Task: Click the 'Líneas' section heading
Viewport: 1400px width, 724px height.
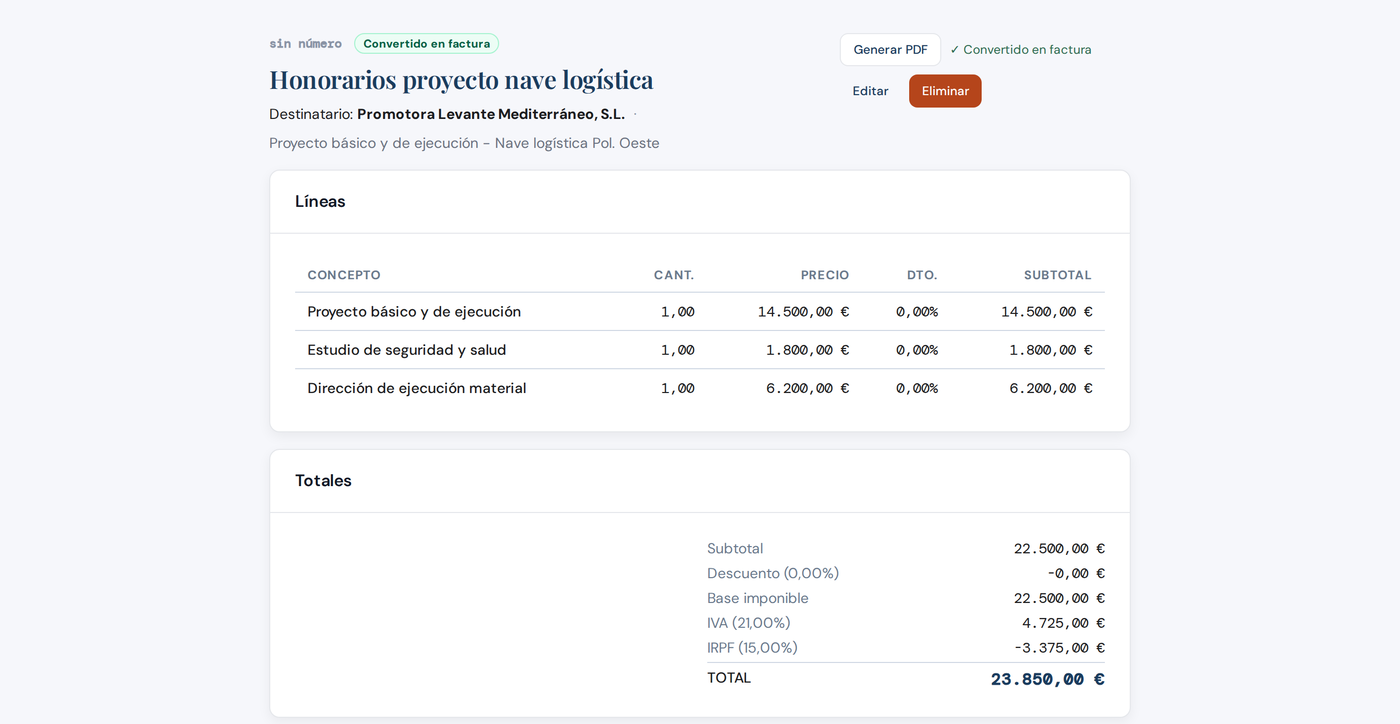Action: pyautogui.click(x=320, y=201)
